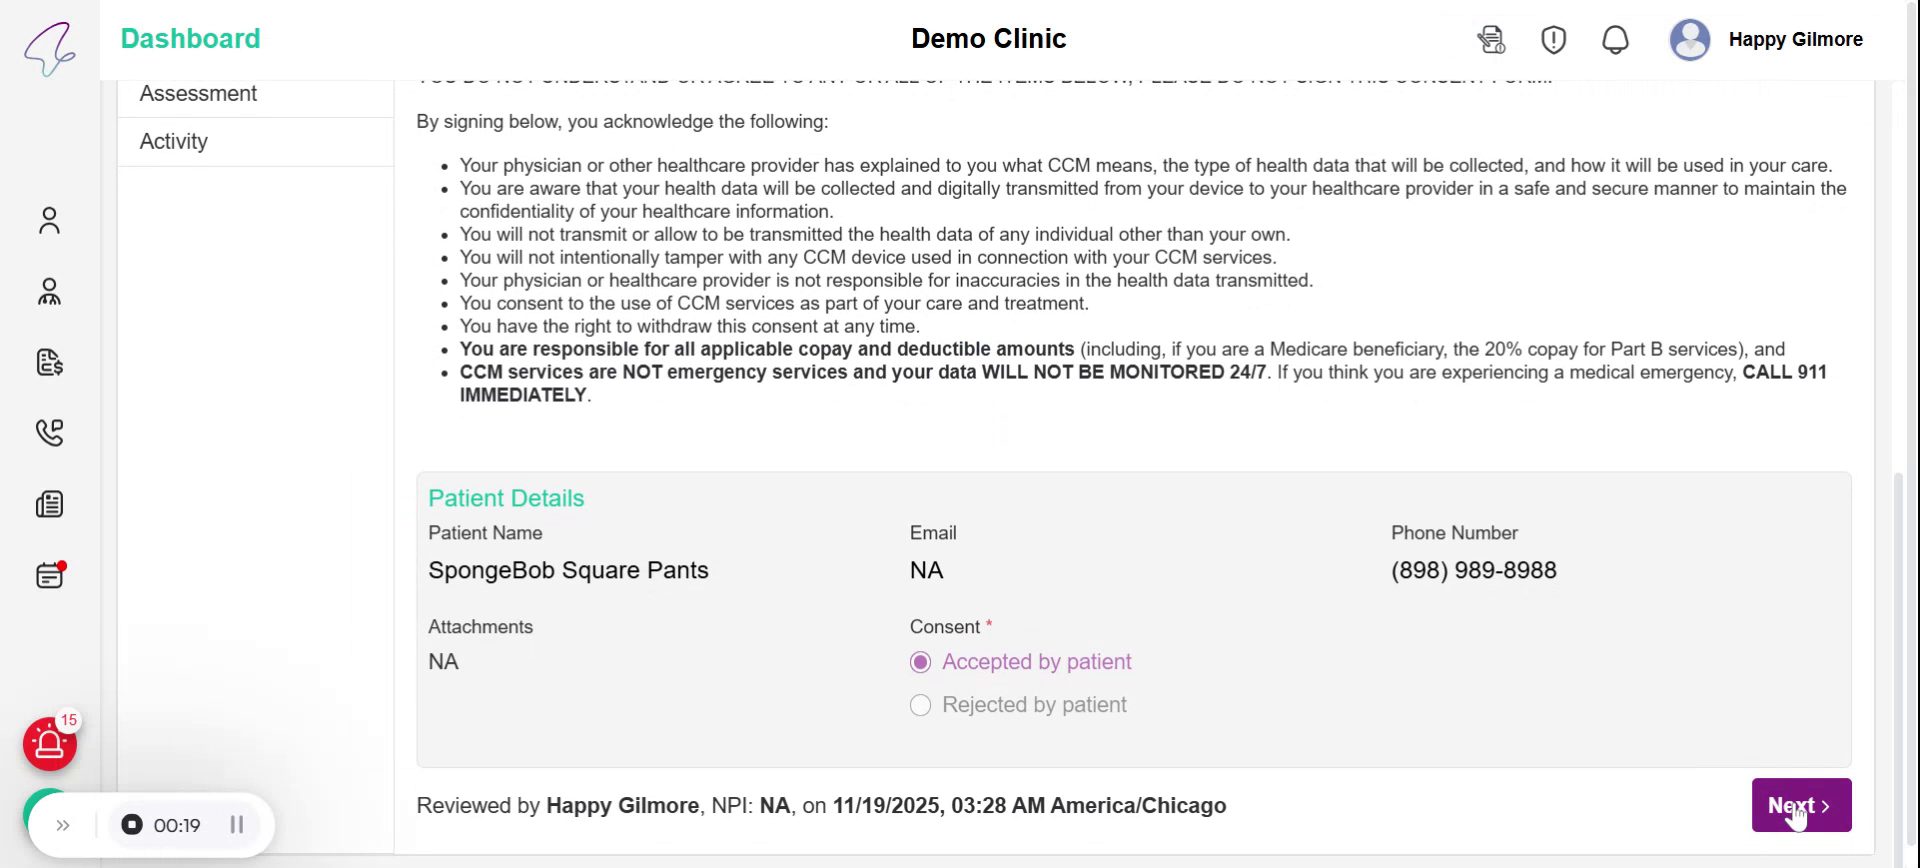Open the reports list sidebar icon
The image size is (1920, 868).
point(49,504)
